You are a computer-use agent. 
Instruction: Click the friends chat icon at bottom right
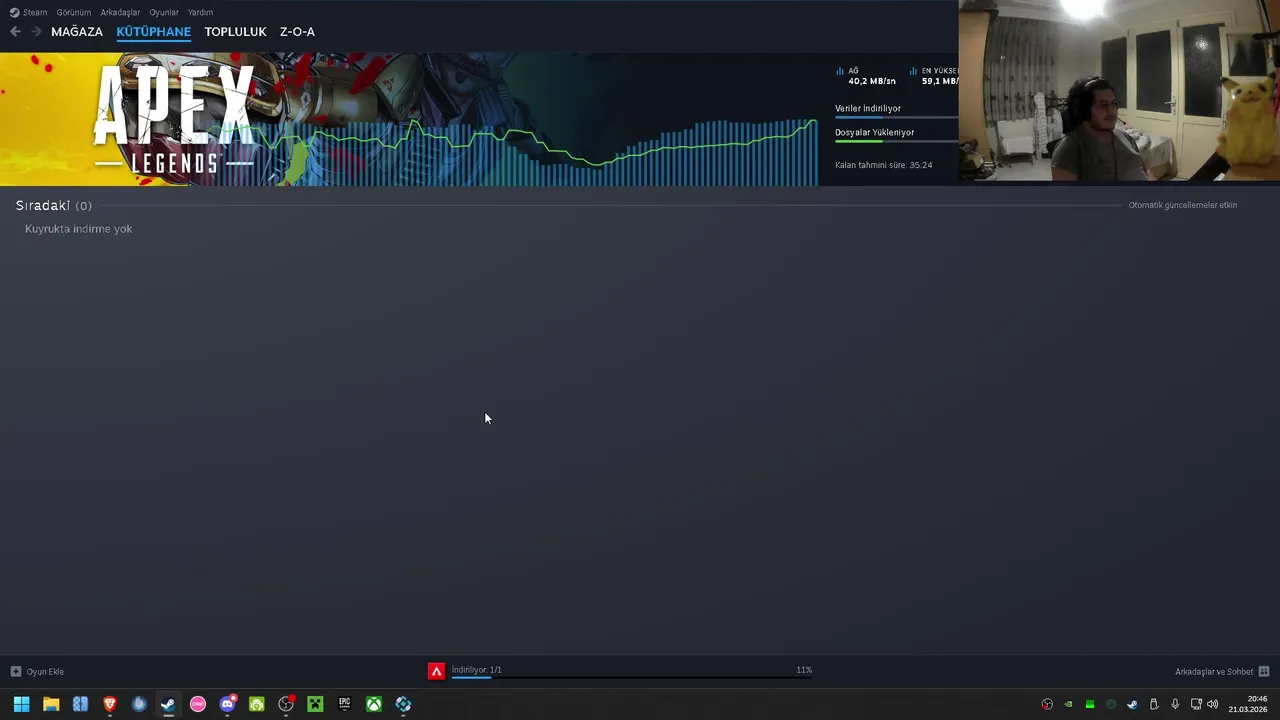pyautogui.click(x=1264, y=672)
